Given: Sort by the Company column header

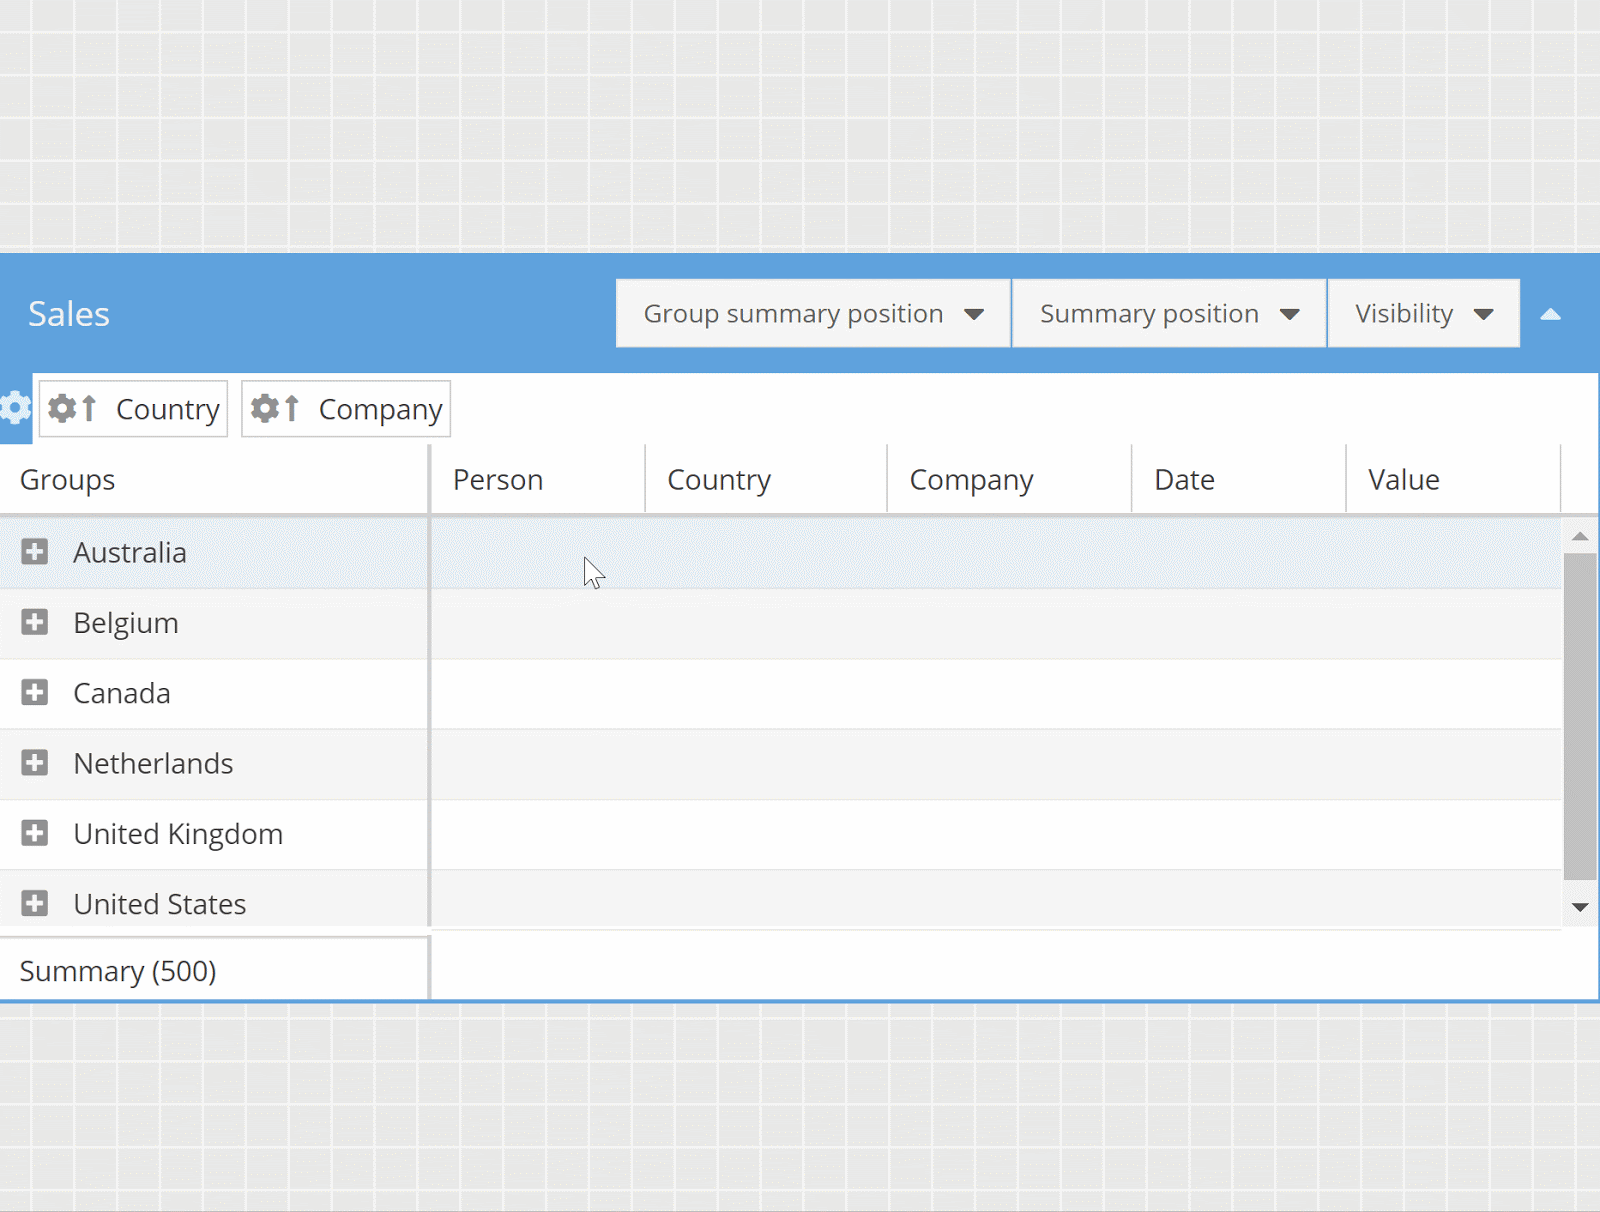Looking at the screenshot, I should (1009, 479).
